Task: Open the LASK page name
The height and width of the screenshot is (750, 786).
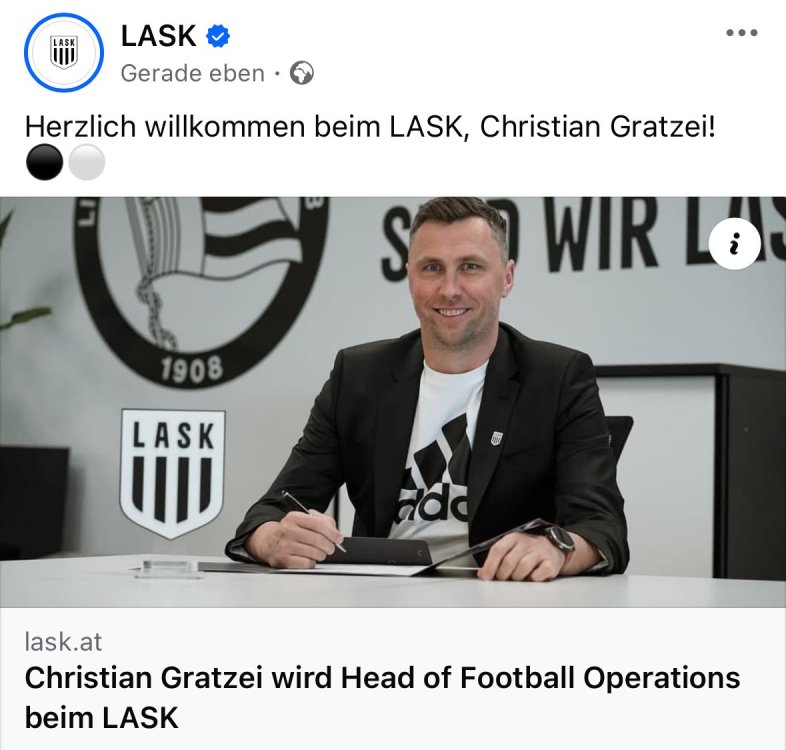Action: (x=158, y=36)
